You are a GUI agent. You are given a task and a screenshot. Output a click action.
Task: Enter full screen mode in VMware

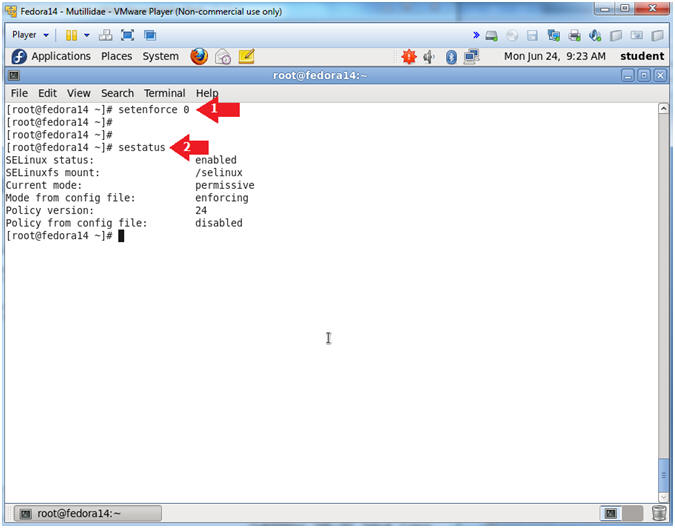pos(127,35)
